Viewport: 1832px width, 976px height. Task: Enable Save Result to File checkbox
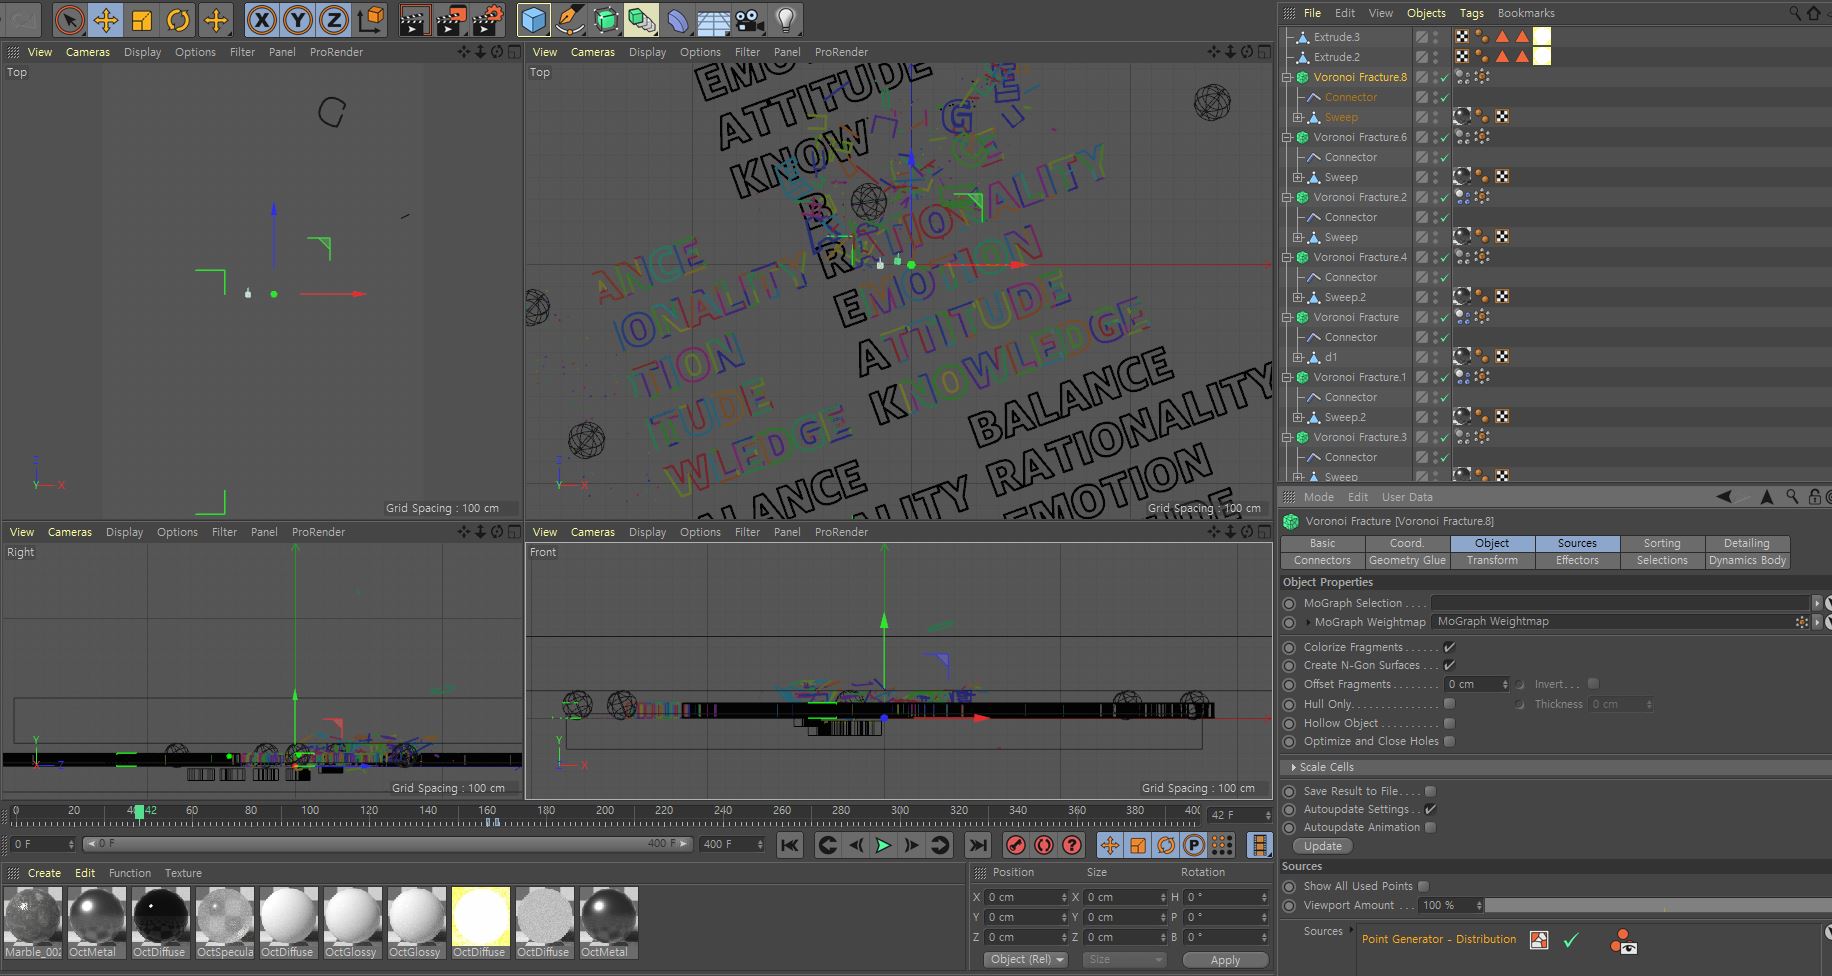(1430, 791)
